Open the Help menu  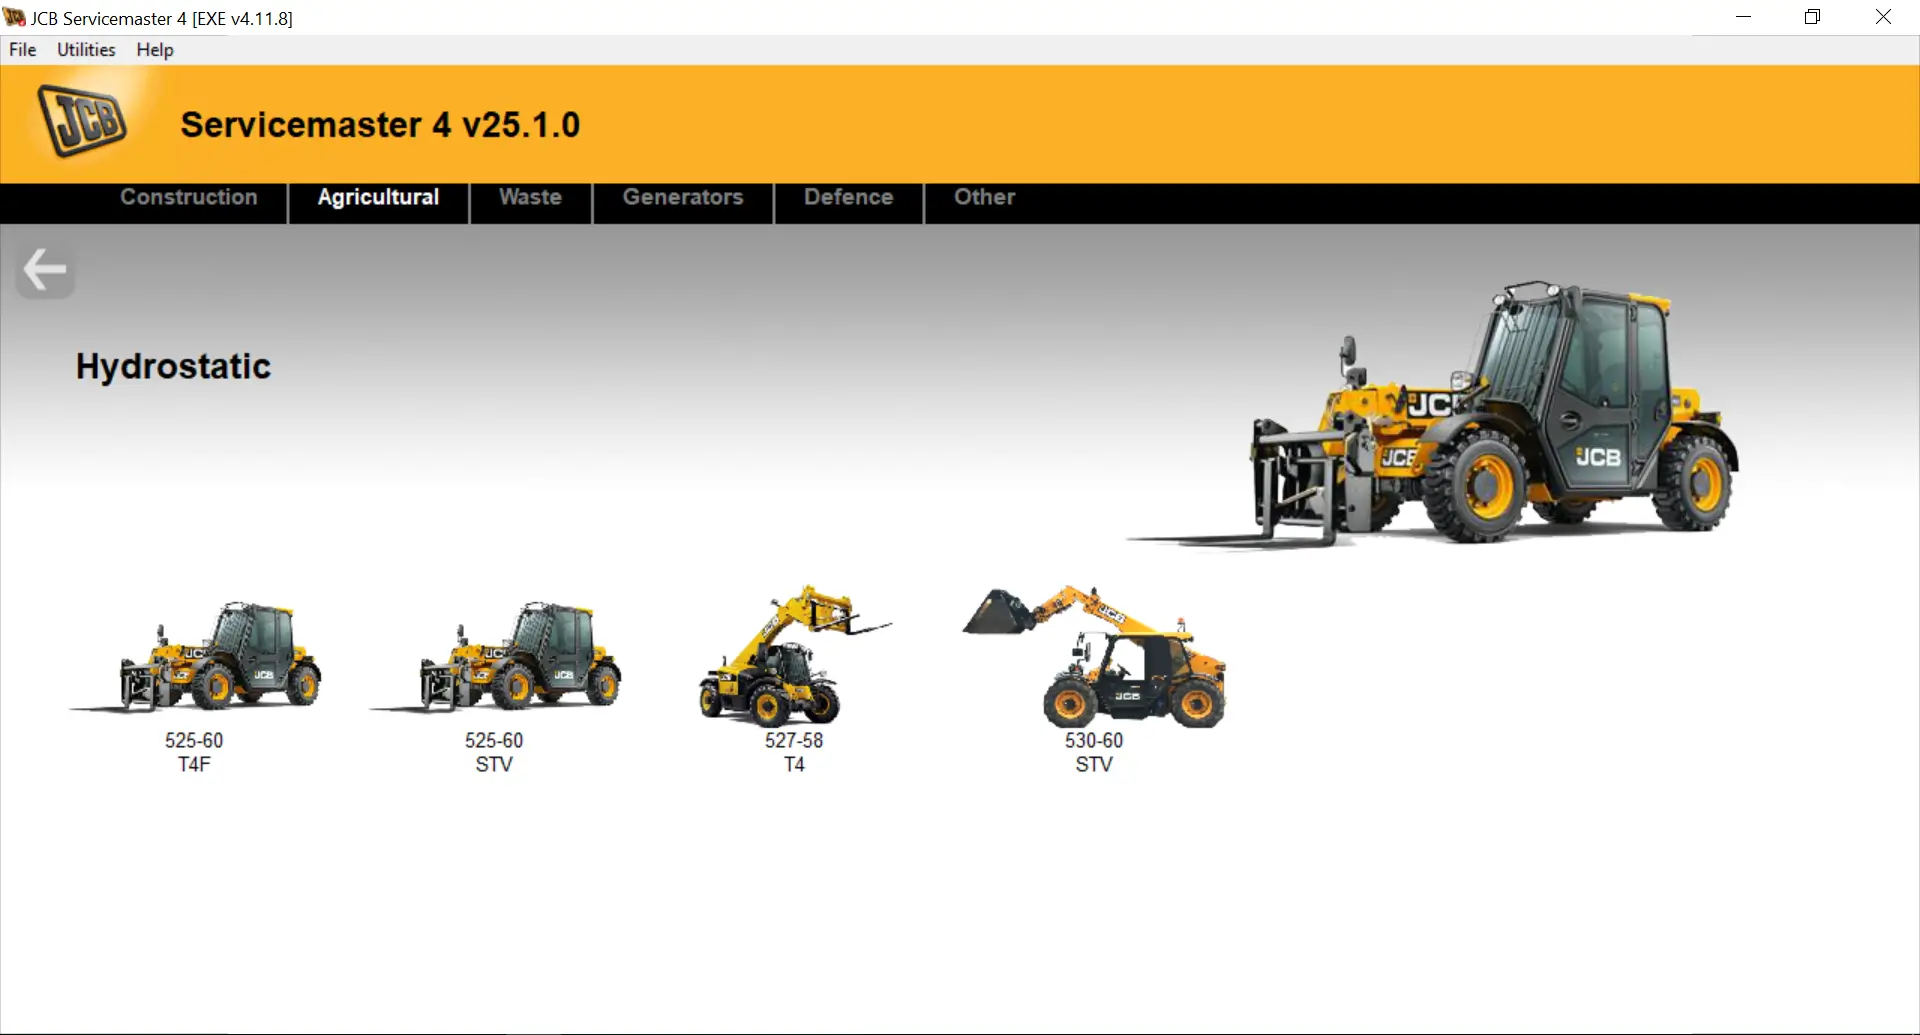(x=155, y=50)
